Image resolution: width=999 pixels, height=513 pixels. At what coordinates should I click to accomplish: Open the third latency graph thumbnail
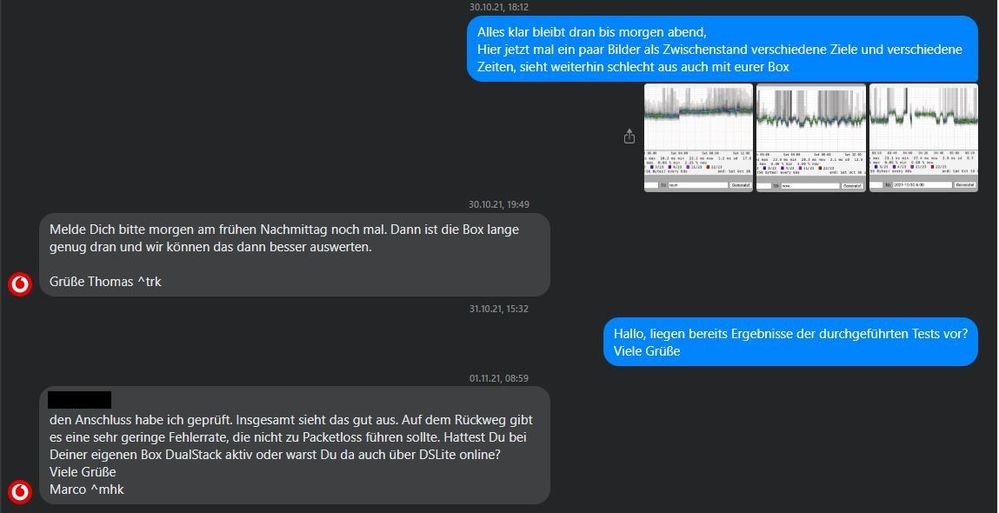(x=923, y=138)
